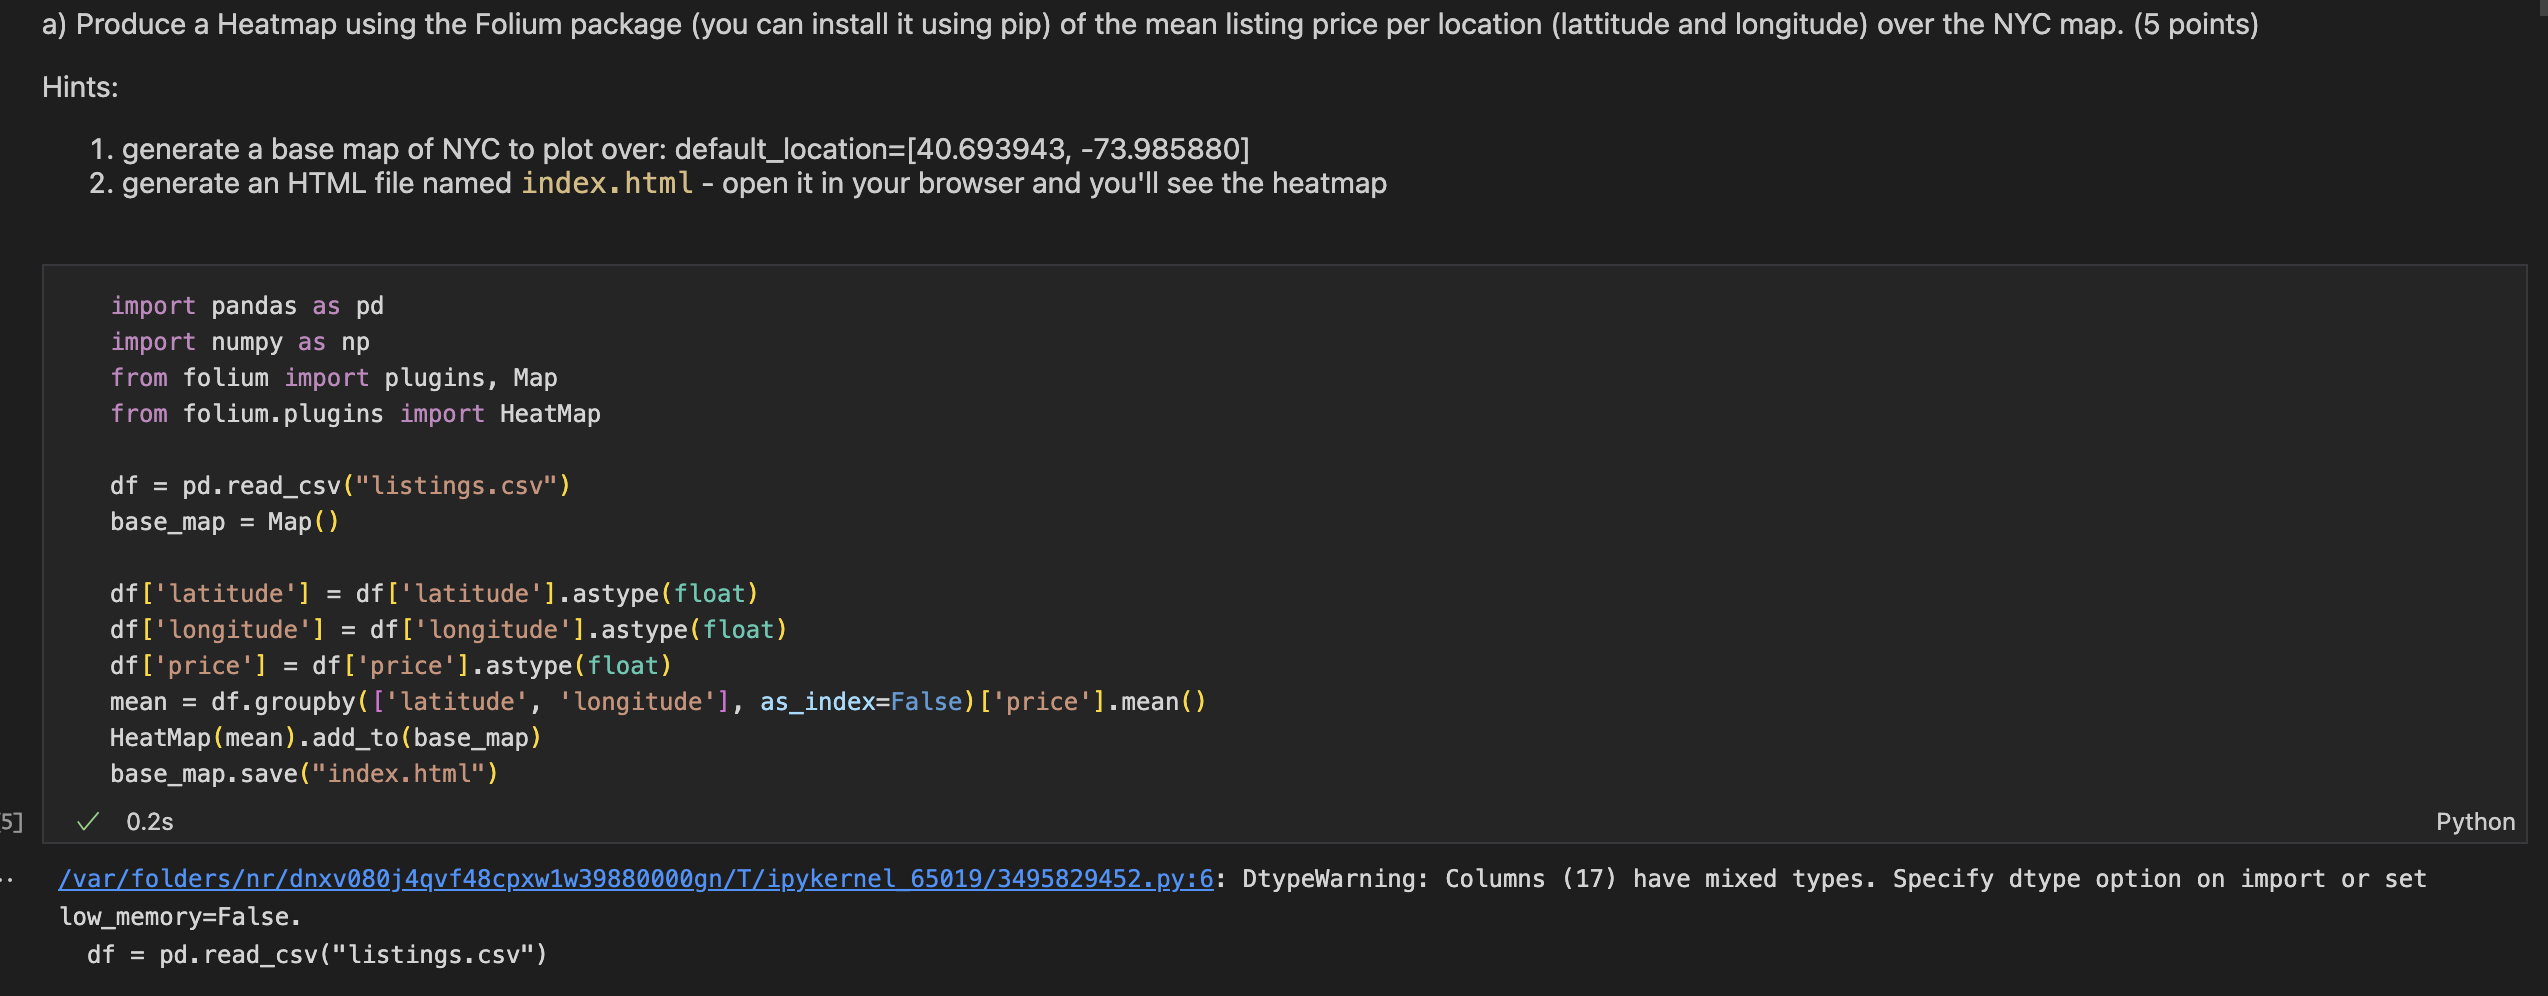Click the 'mean = df.groupby' code line
Viewport: 2548px width, 996px height.
[x=658, y=702]
